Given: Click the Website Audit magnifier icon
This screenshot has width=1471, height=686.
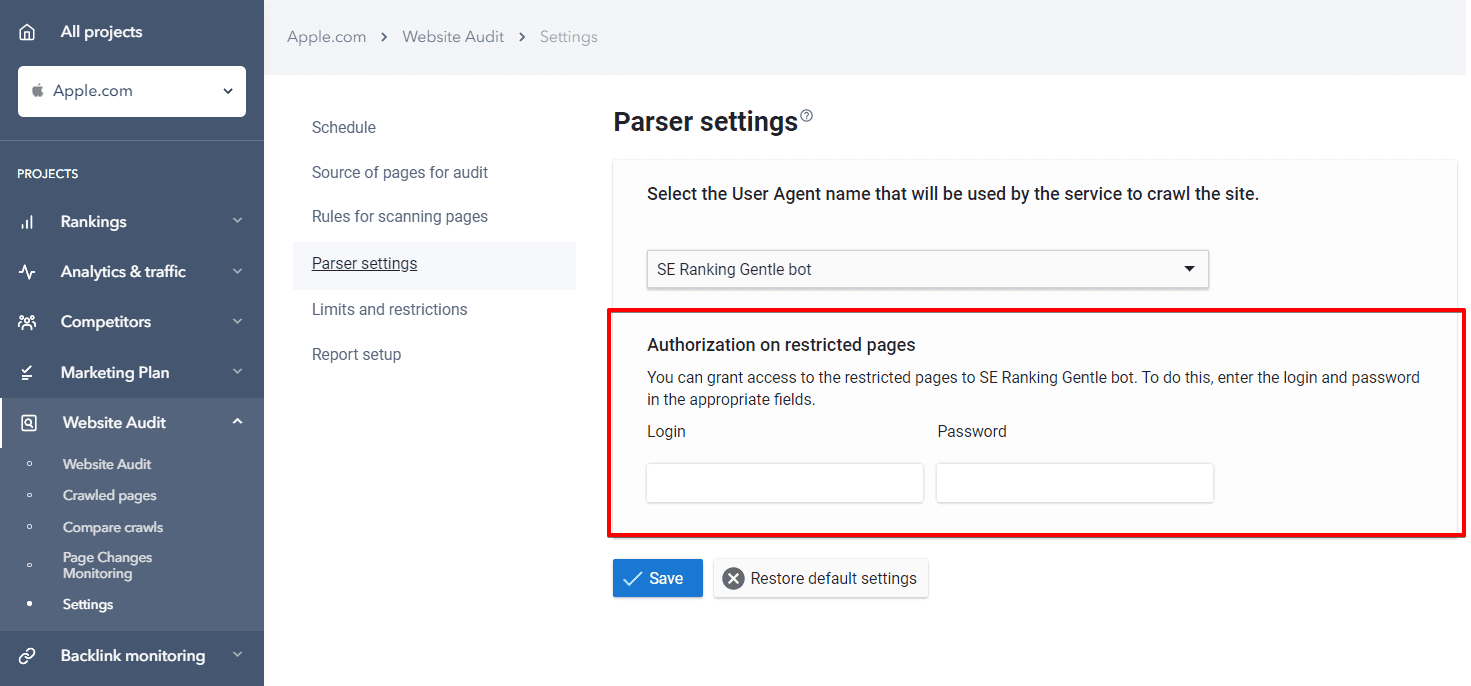Looking at the screenshot, I should click(x=29, y=423).
